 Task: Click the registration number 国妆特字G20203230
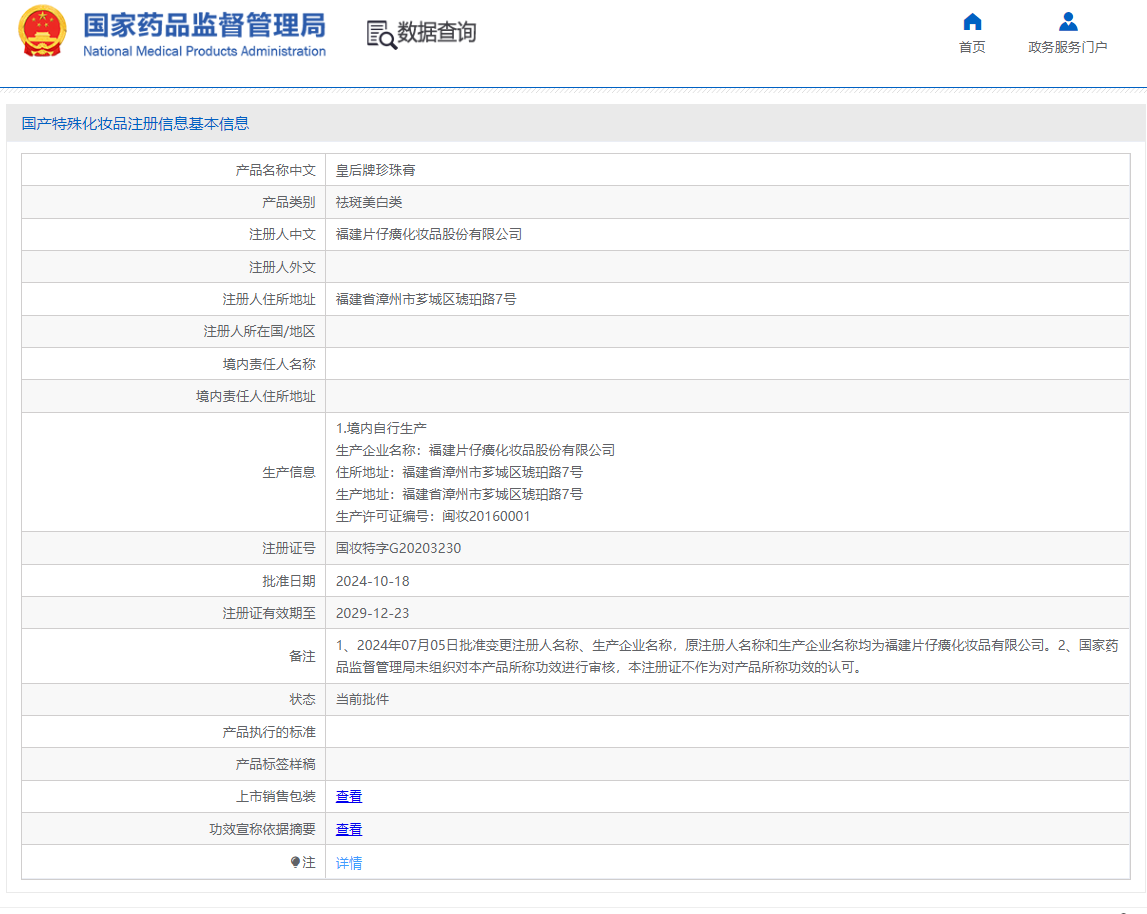click(x=398, y=548)
